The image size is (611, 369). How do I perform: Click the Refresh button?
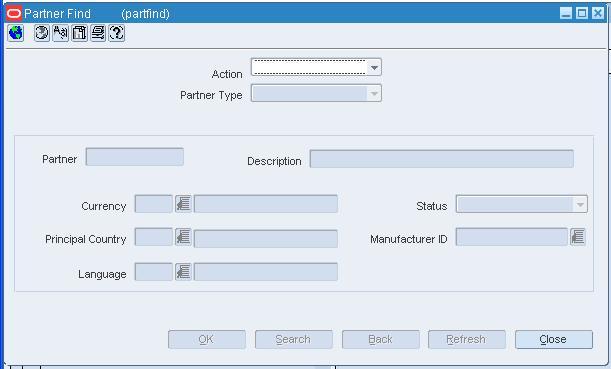pos(466,339)
